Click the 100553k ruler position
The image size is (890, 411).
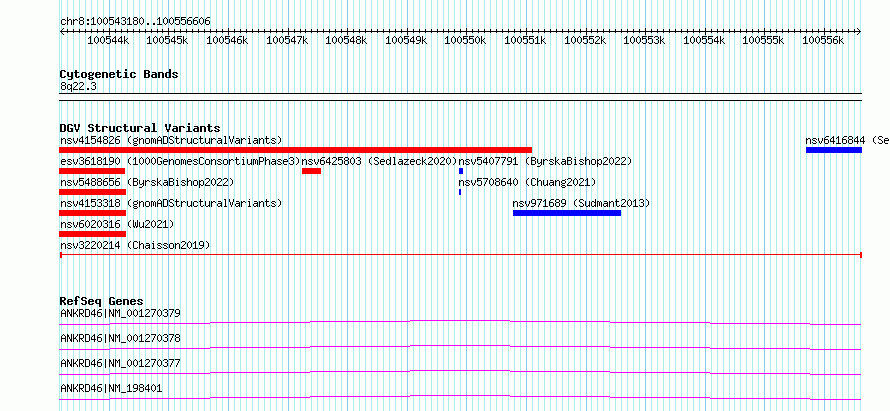644,40
